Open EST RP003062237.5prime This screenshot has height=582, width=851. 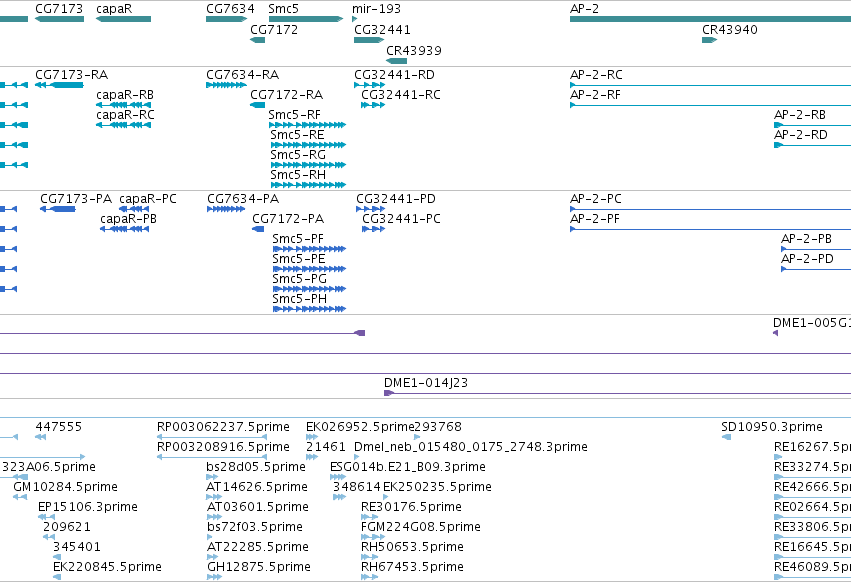(212, 437)
